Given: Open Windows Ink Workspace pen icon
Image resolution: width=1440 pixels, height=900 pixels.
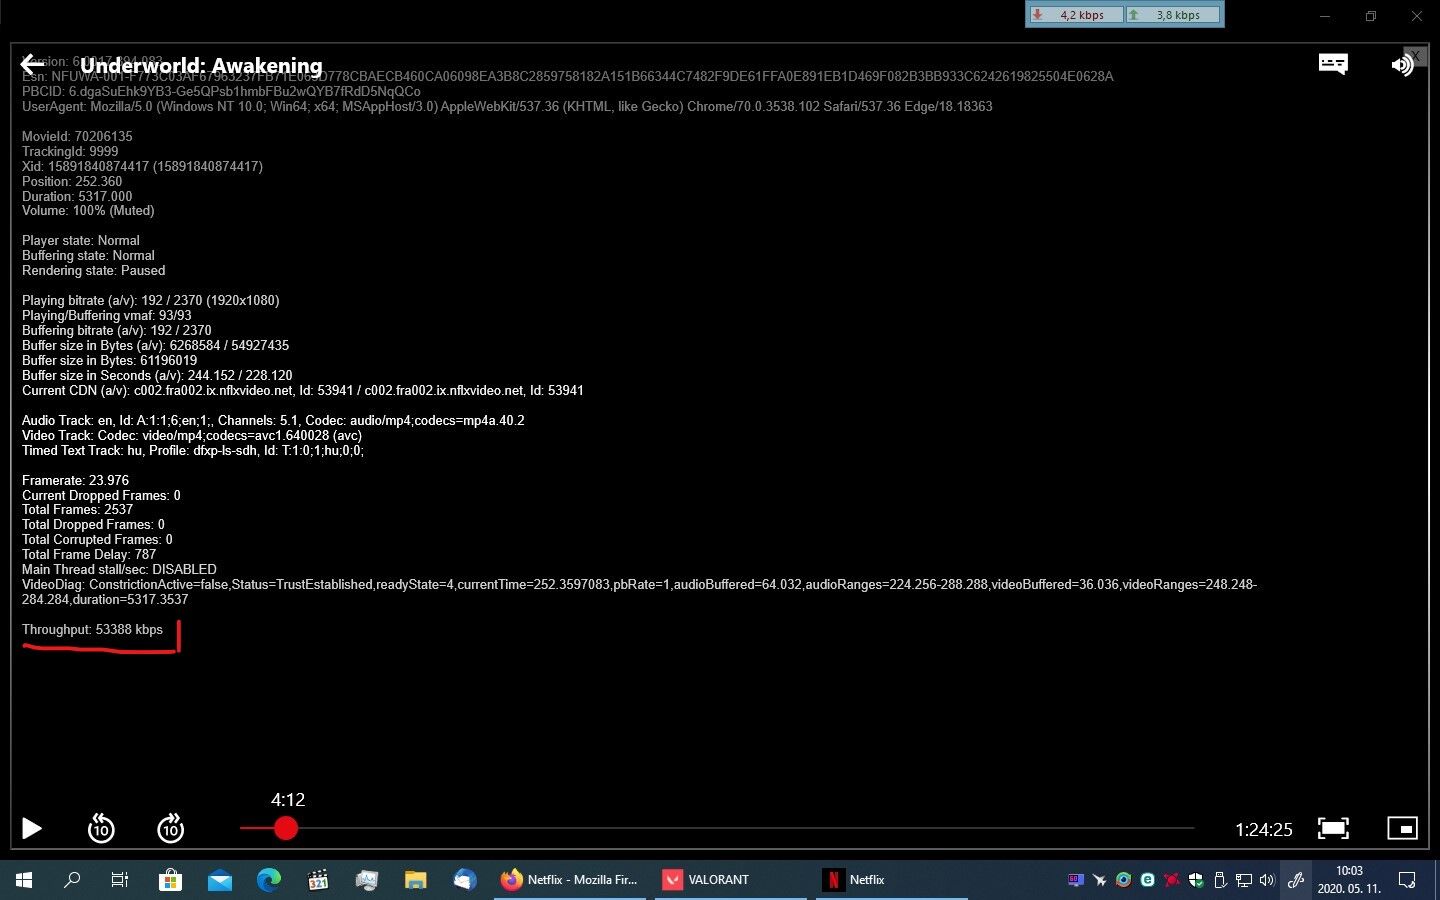Looking at the screenshot, I should (x=1296, y=880).
